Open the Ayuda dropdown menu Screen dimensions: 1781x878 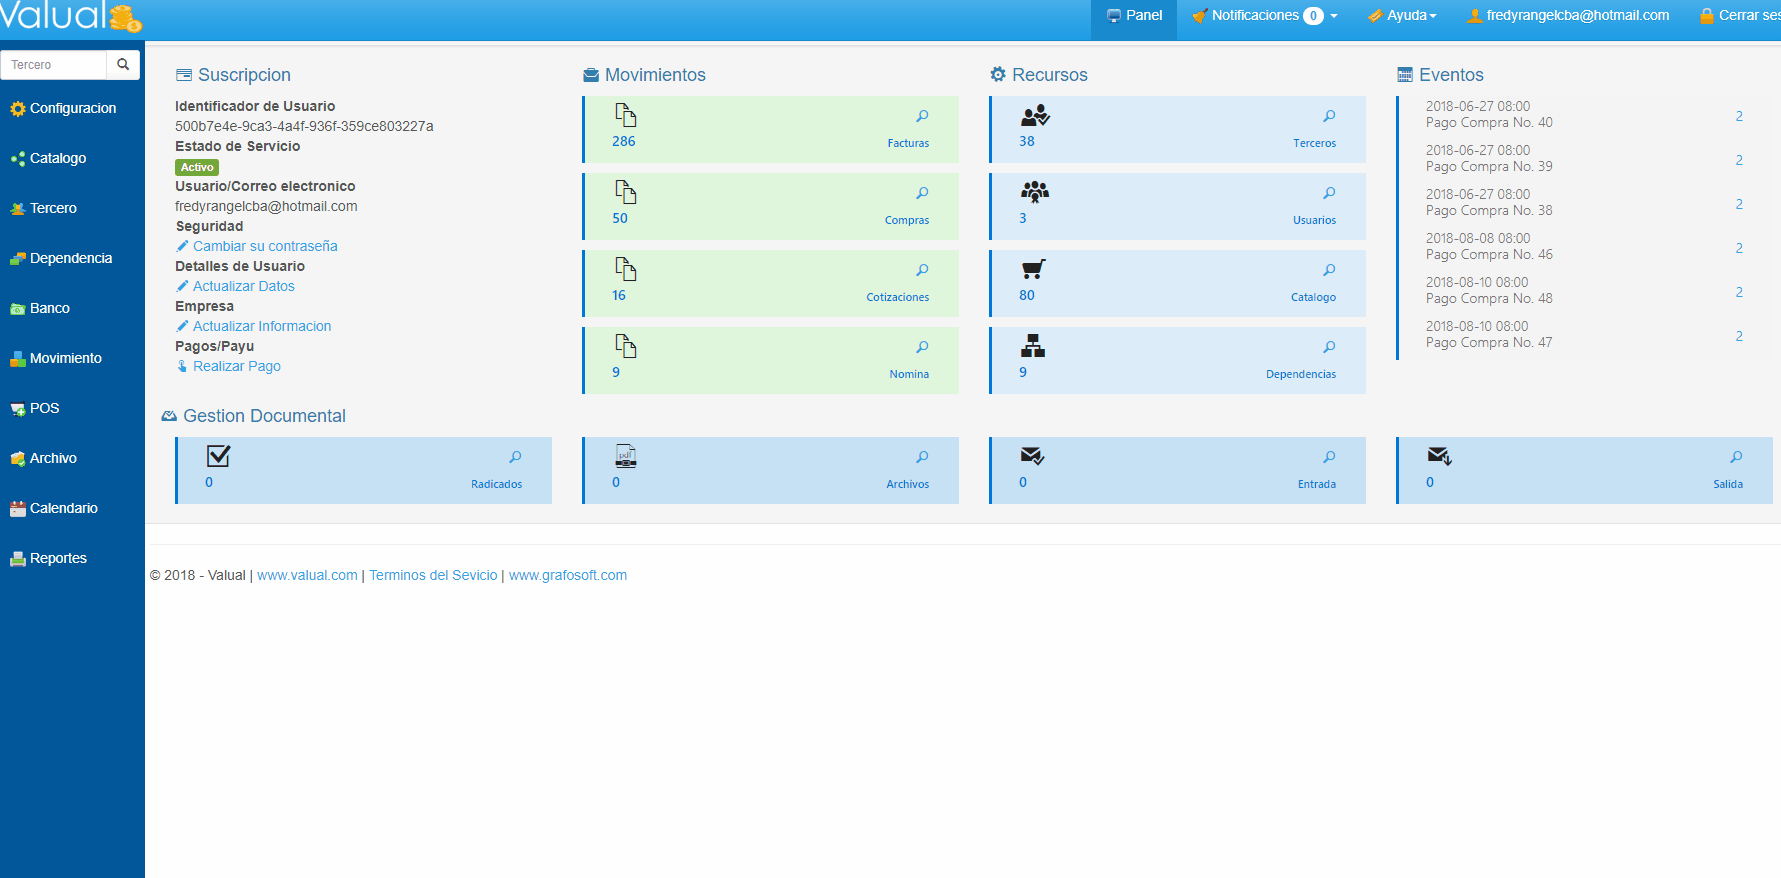pyautogui.click(x=1403, y=16)
